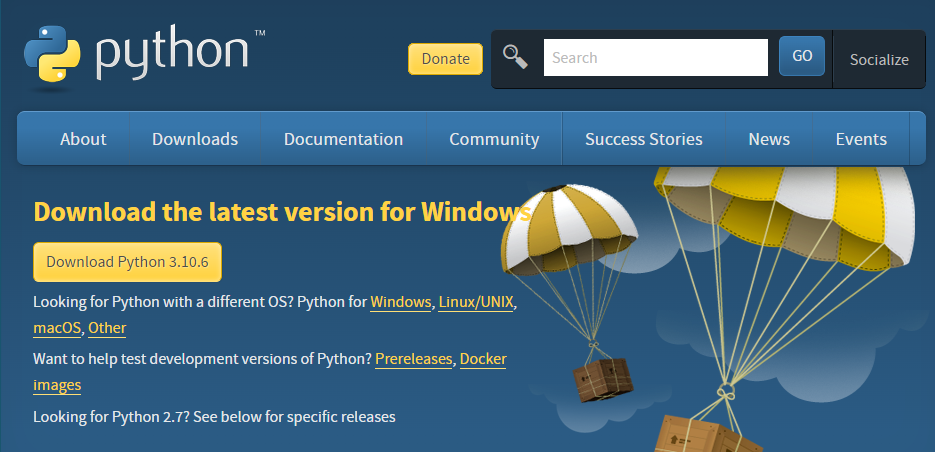Click the 'Looking for Python 2.7?' text
935x452 pixels.
pyautogui.click(x=112, y=416)
